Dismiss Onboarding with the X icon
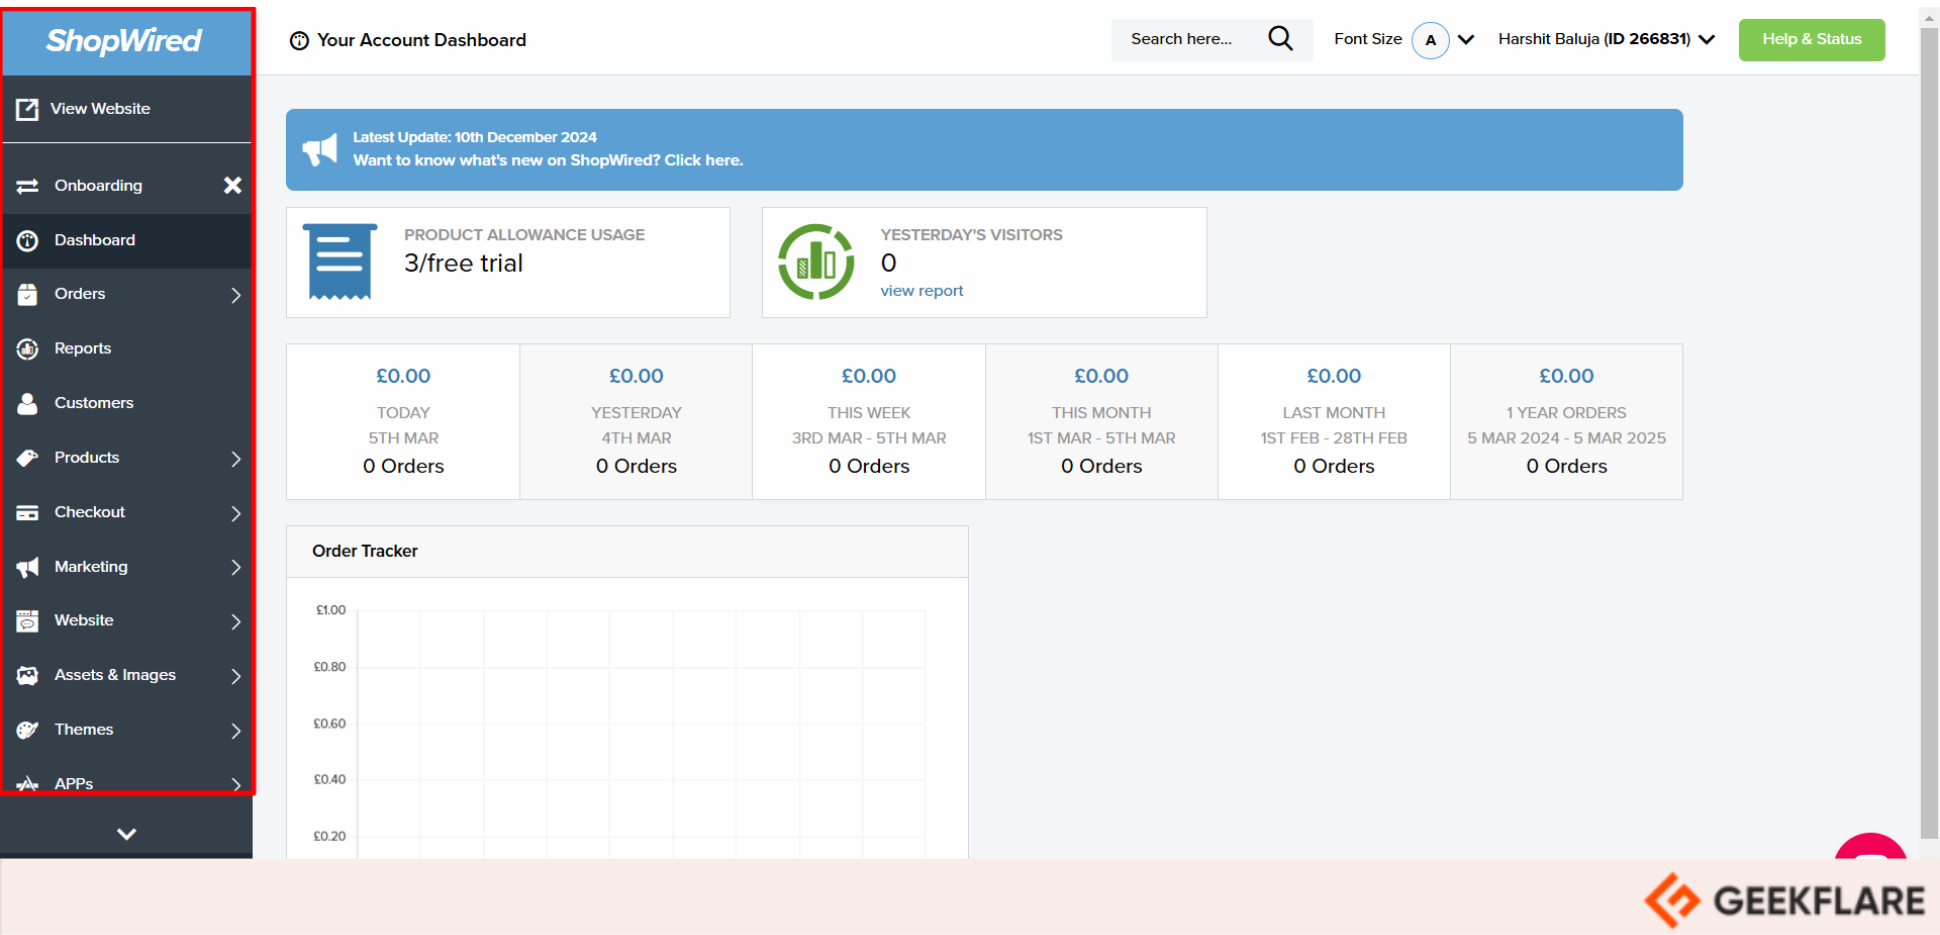This screenshot has height=935, width=1940. coord(232,185)
